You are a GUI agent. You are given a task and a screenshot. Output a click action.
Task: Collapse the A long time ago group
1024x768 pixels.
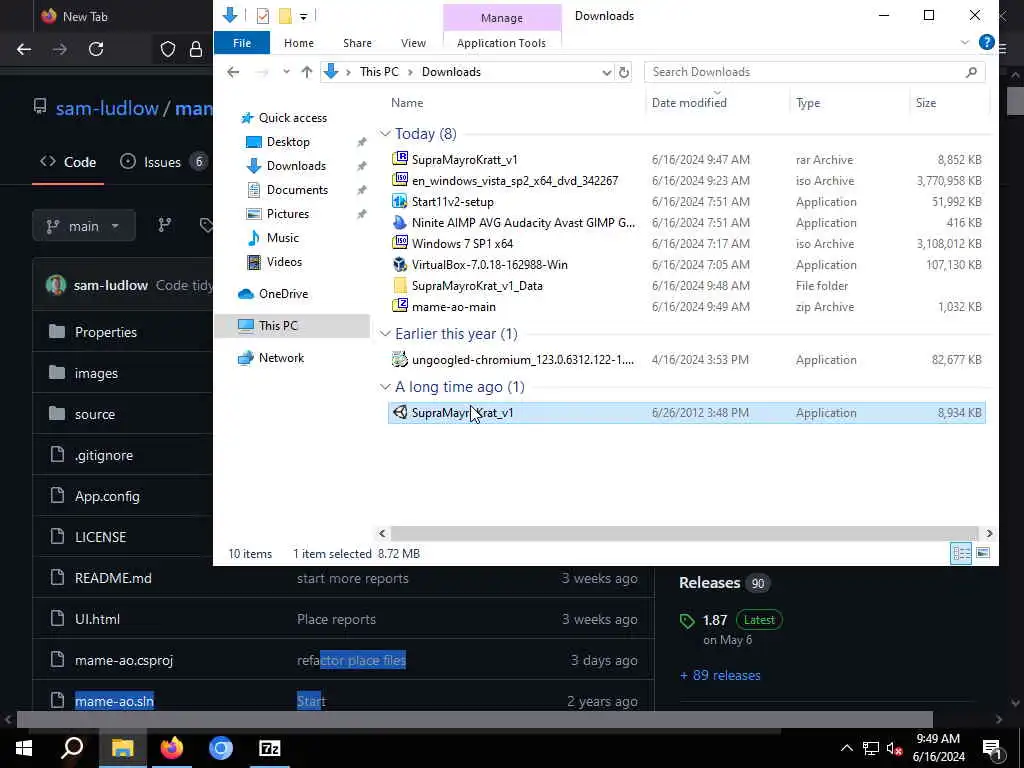385,387
